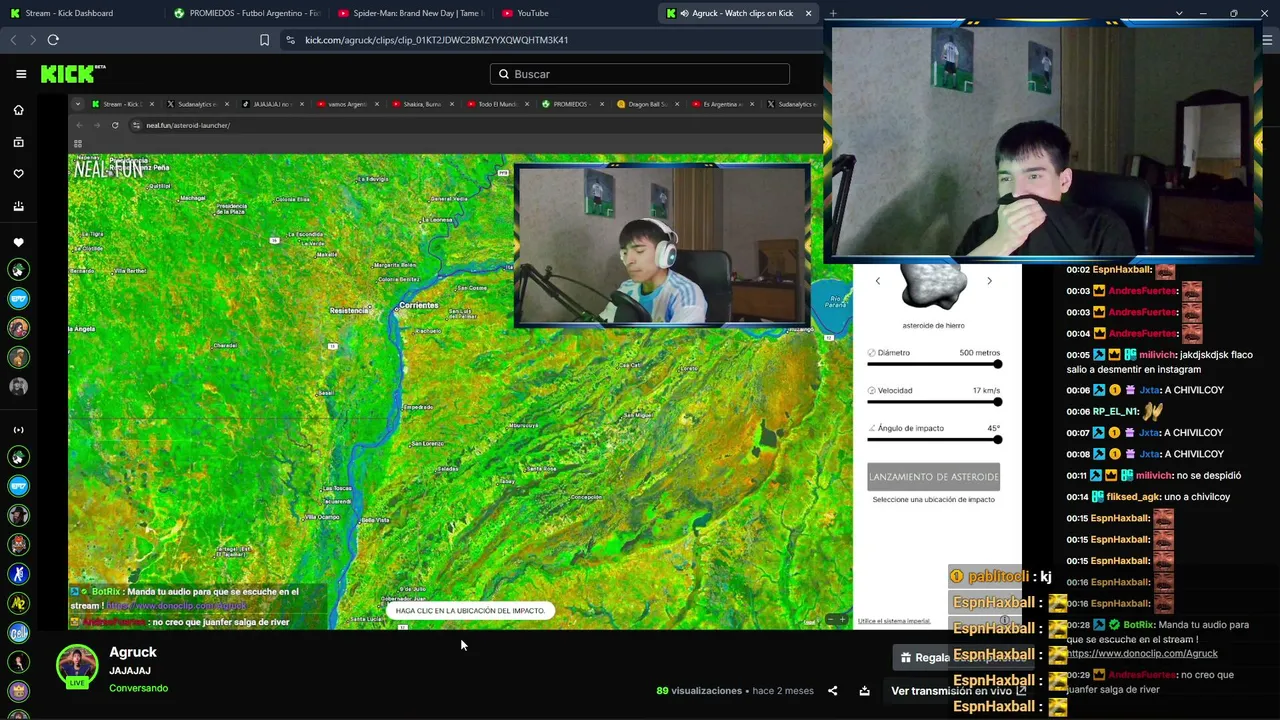Viewport: 1280px width, 720px height.
Task: Open the Conversando category link
Action: [x=138, y=688]
